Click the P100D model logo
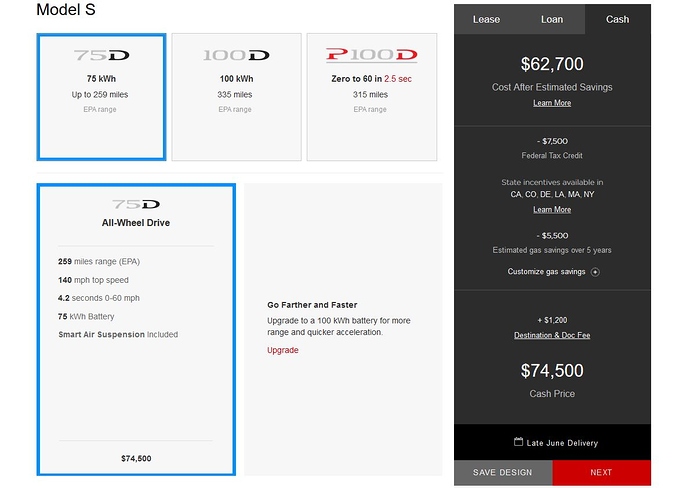 tap(371, 56)
